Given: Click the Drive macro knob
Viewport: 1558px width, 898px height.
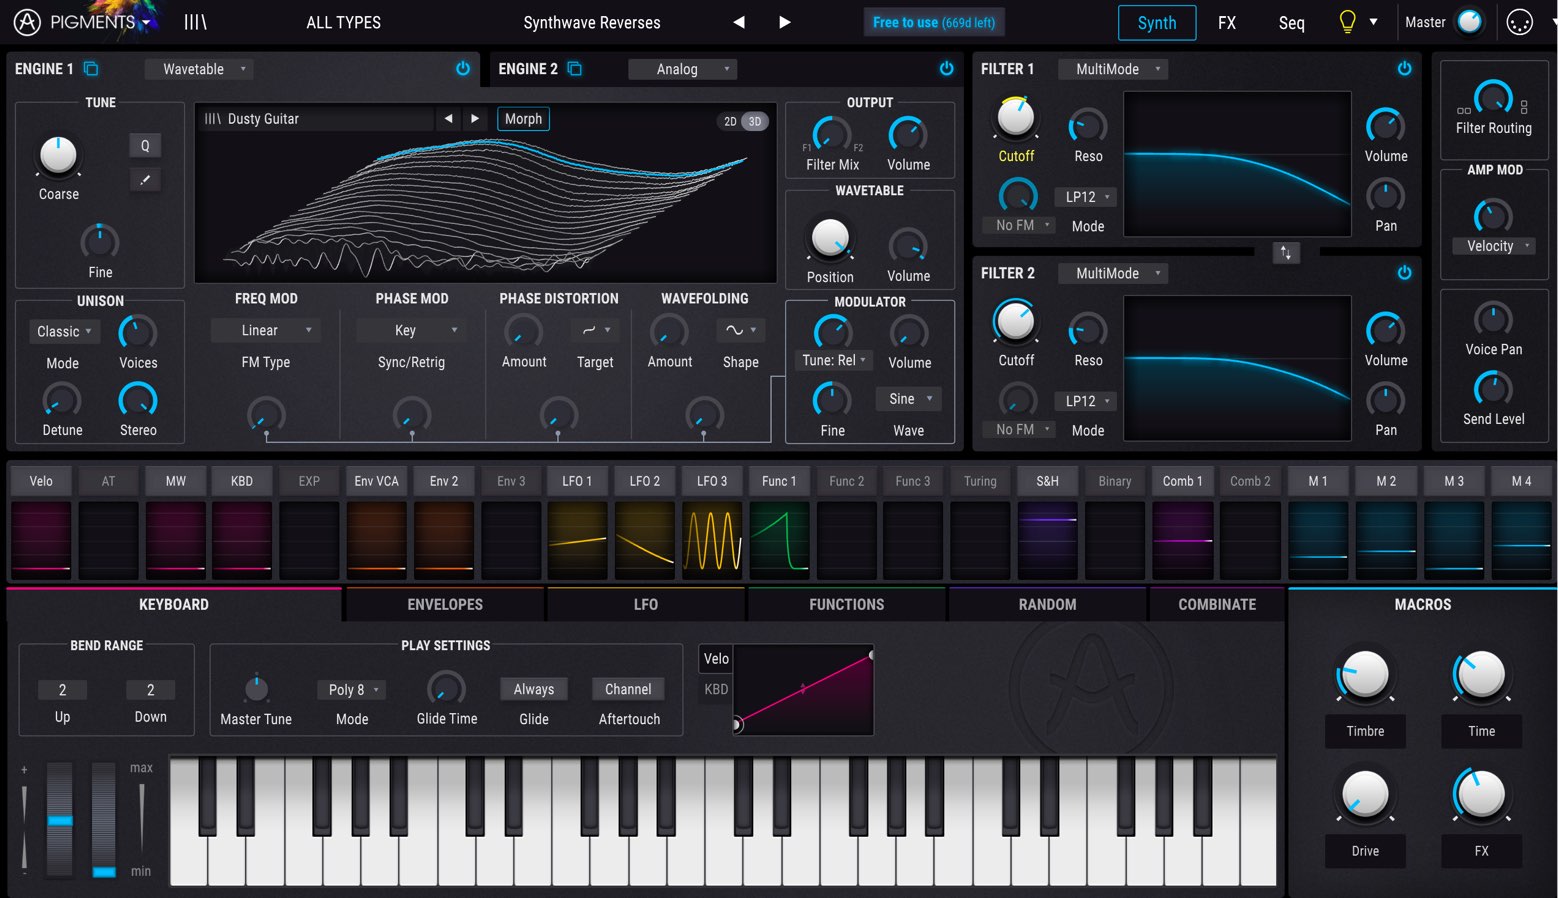Looking at the screenshot, I should pos(1365,795).
